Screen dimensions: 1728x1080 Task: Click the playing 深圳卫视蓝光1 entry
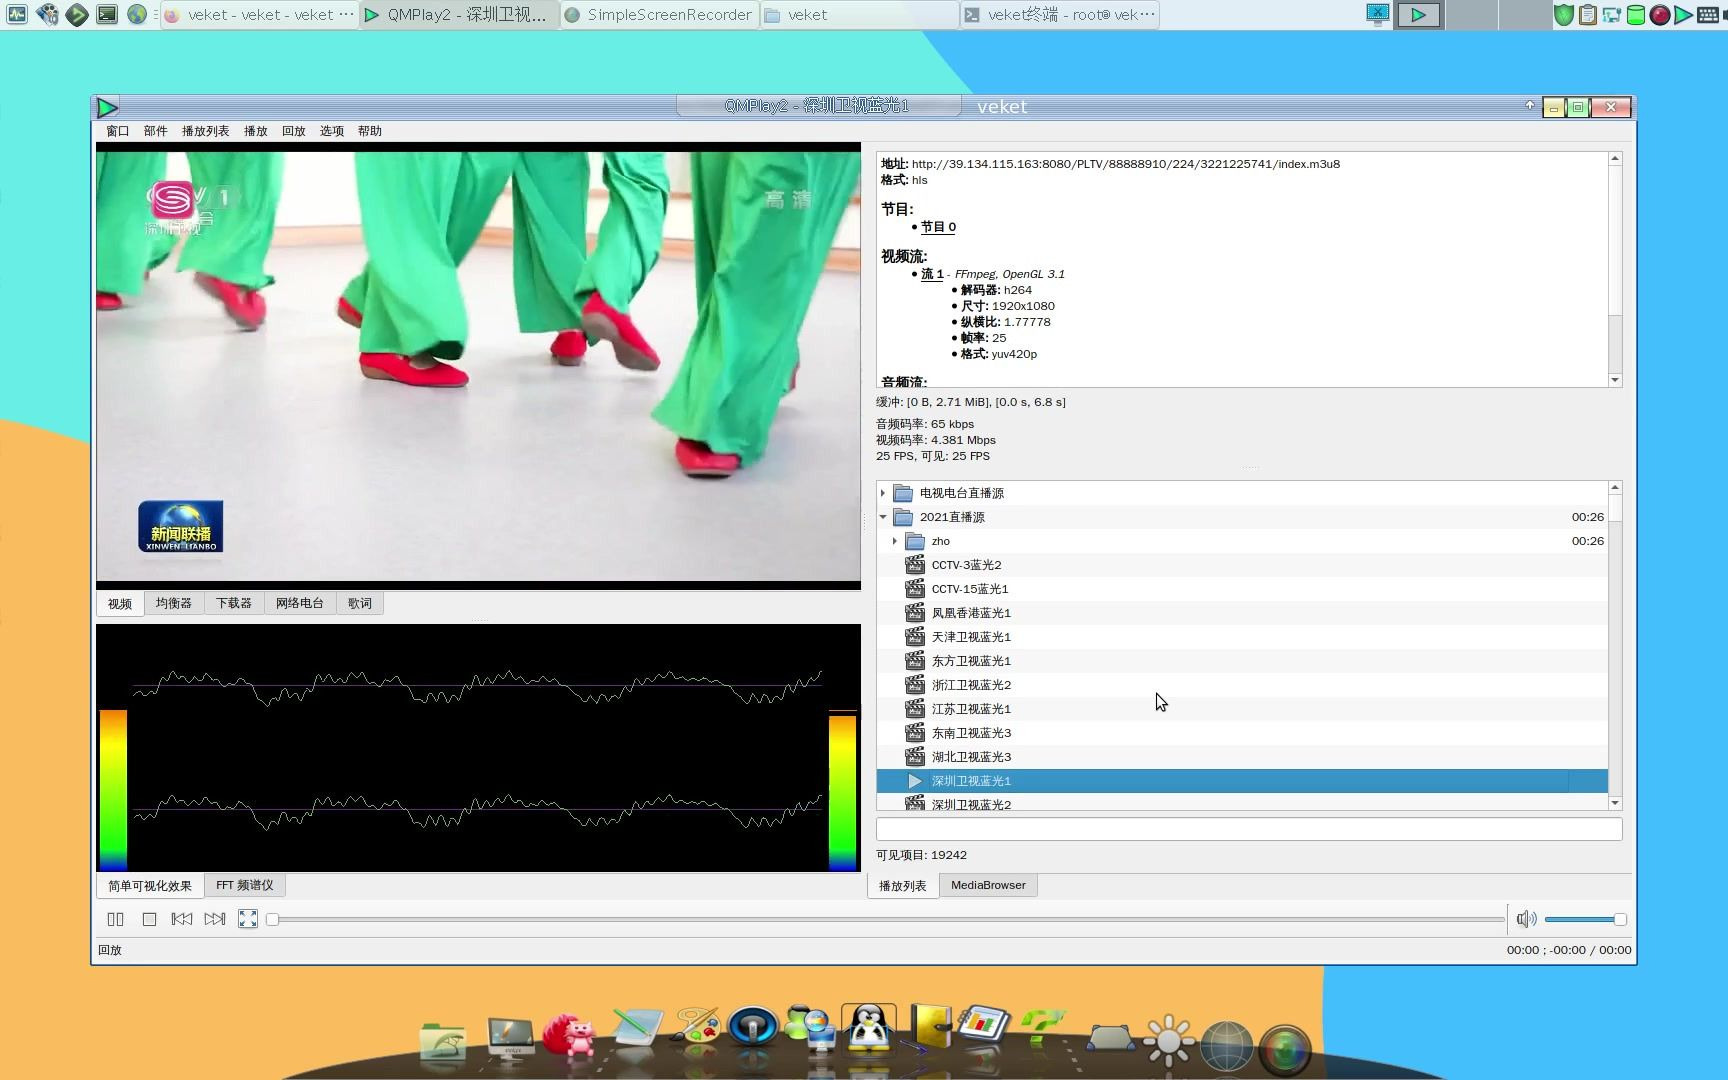tap(1242, 781)
